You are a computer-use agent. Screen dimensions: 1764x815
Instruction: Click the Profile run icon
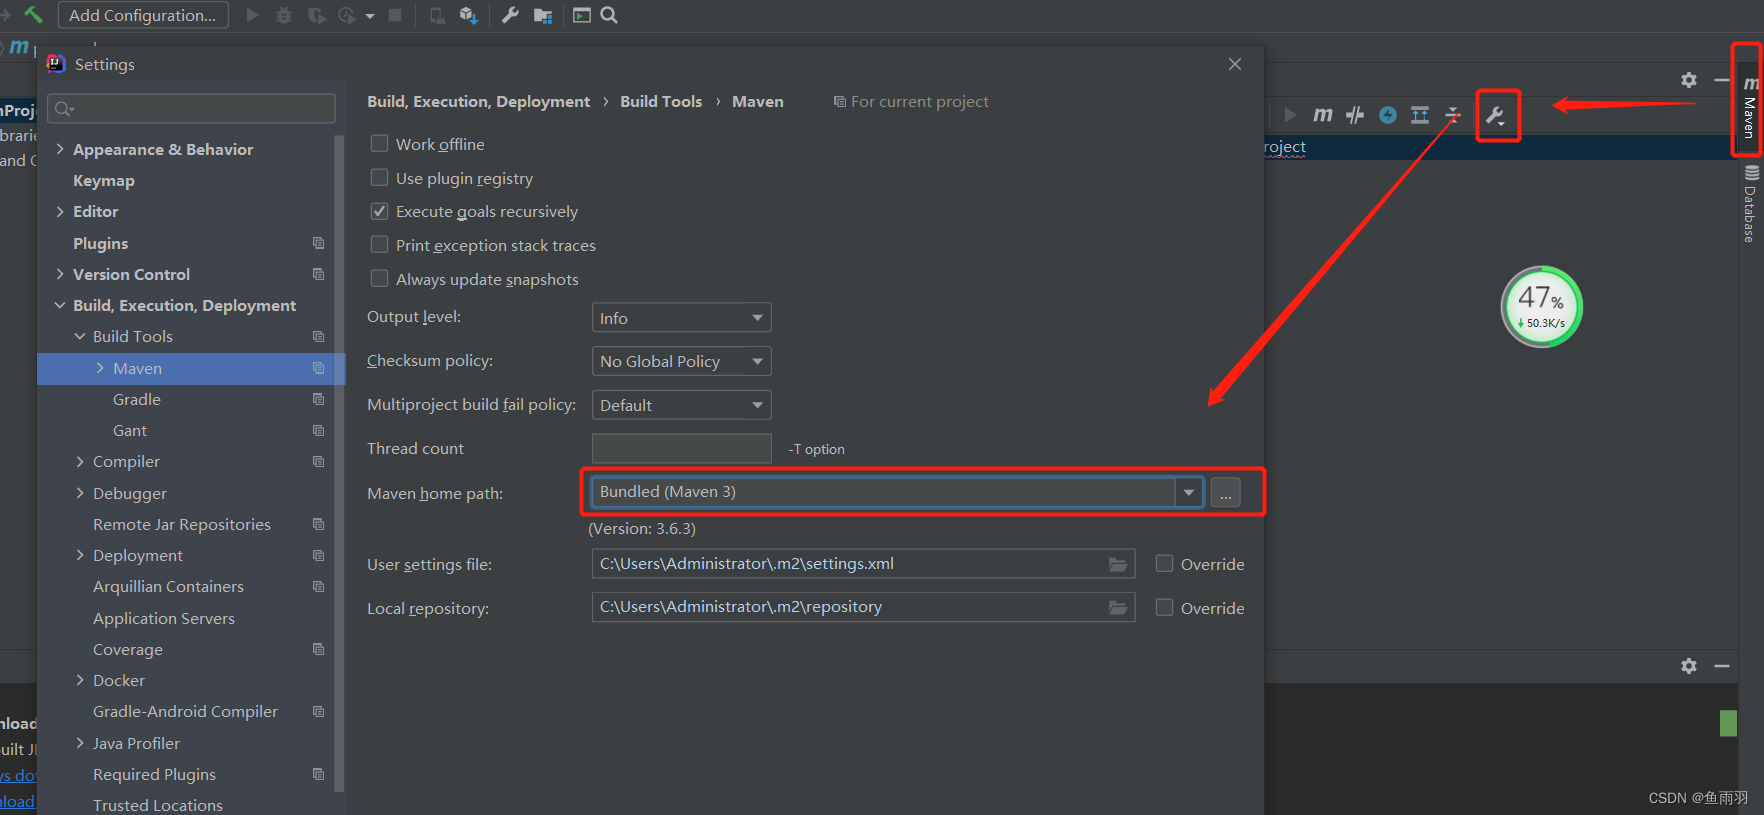click(348, 15)
